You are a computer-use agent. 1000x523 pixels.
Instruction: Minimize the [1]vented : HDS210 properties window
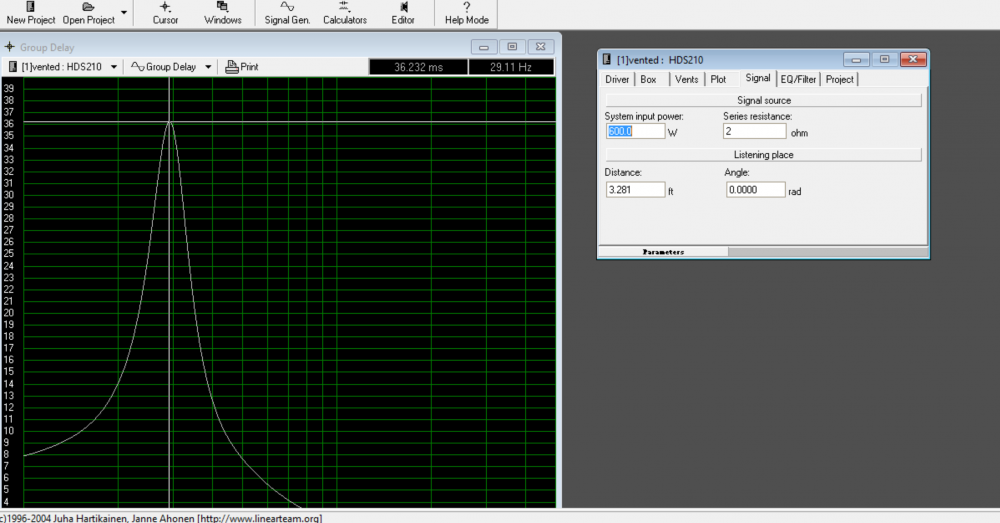856,59
